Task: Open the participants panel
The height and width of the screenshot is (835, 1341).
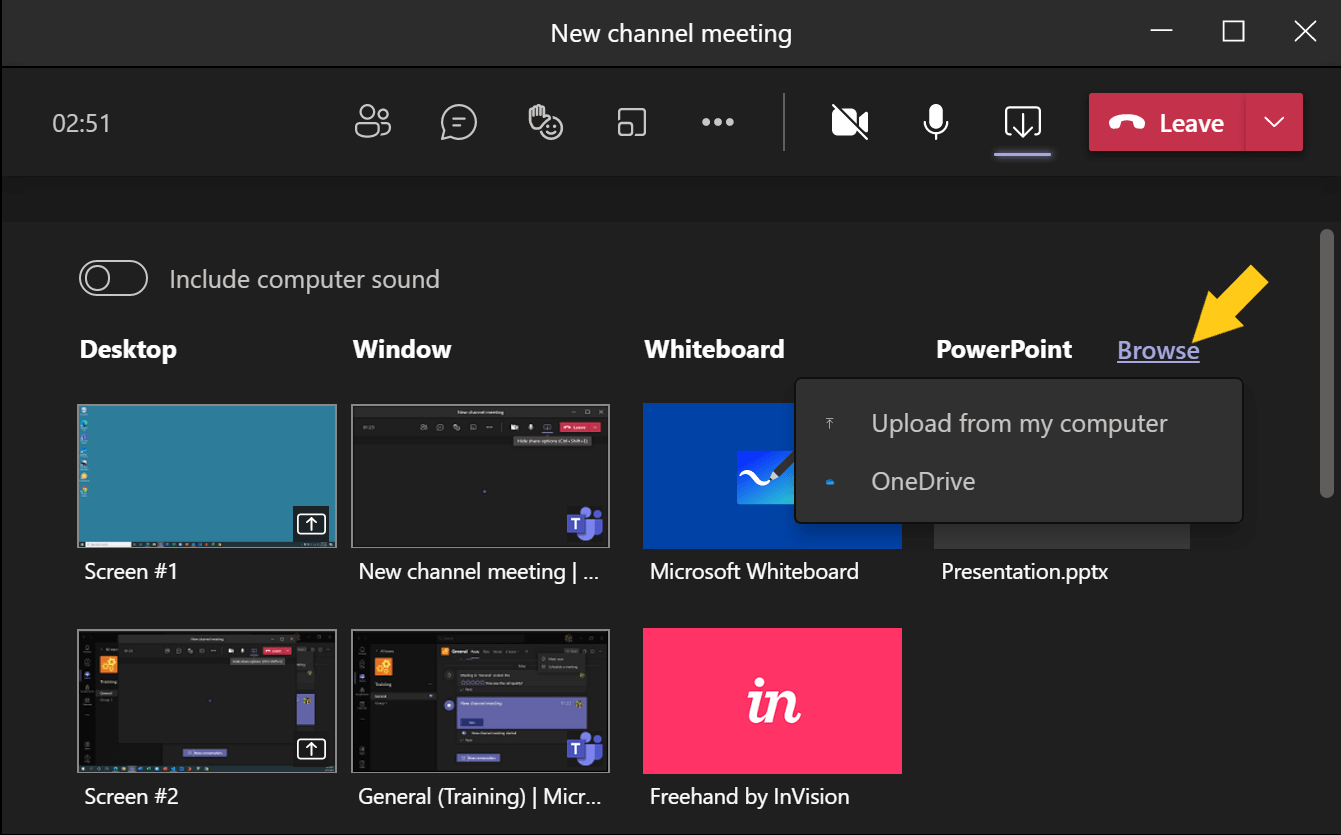Action: pos(373,123)
